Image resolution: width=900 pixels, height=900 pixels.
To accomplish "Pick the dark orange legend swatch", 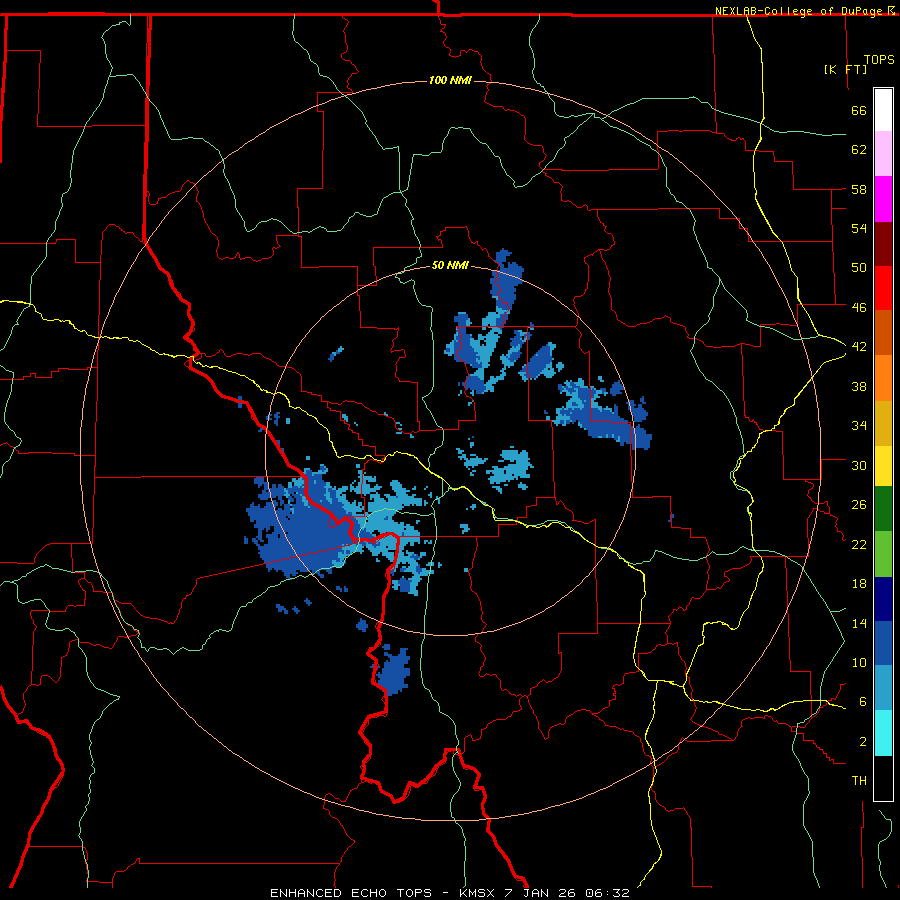I will pyautogui.click(x=883, y=333).
